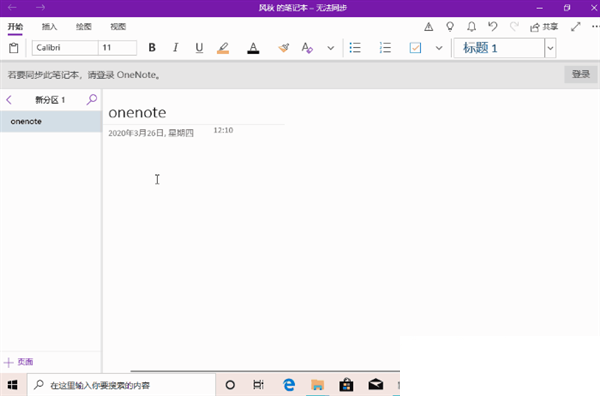Click the 共享 share button

pyautogui.click(x=544, y=27)
